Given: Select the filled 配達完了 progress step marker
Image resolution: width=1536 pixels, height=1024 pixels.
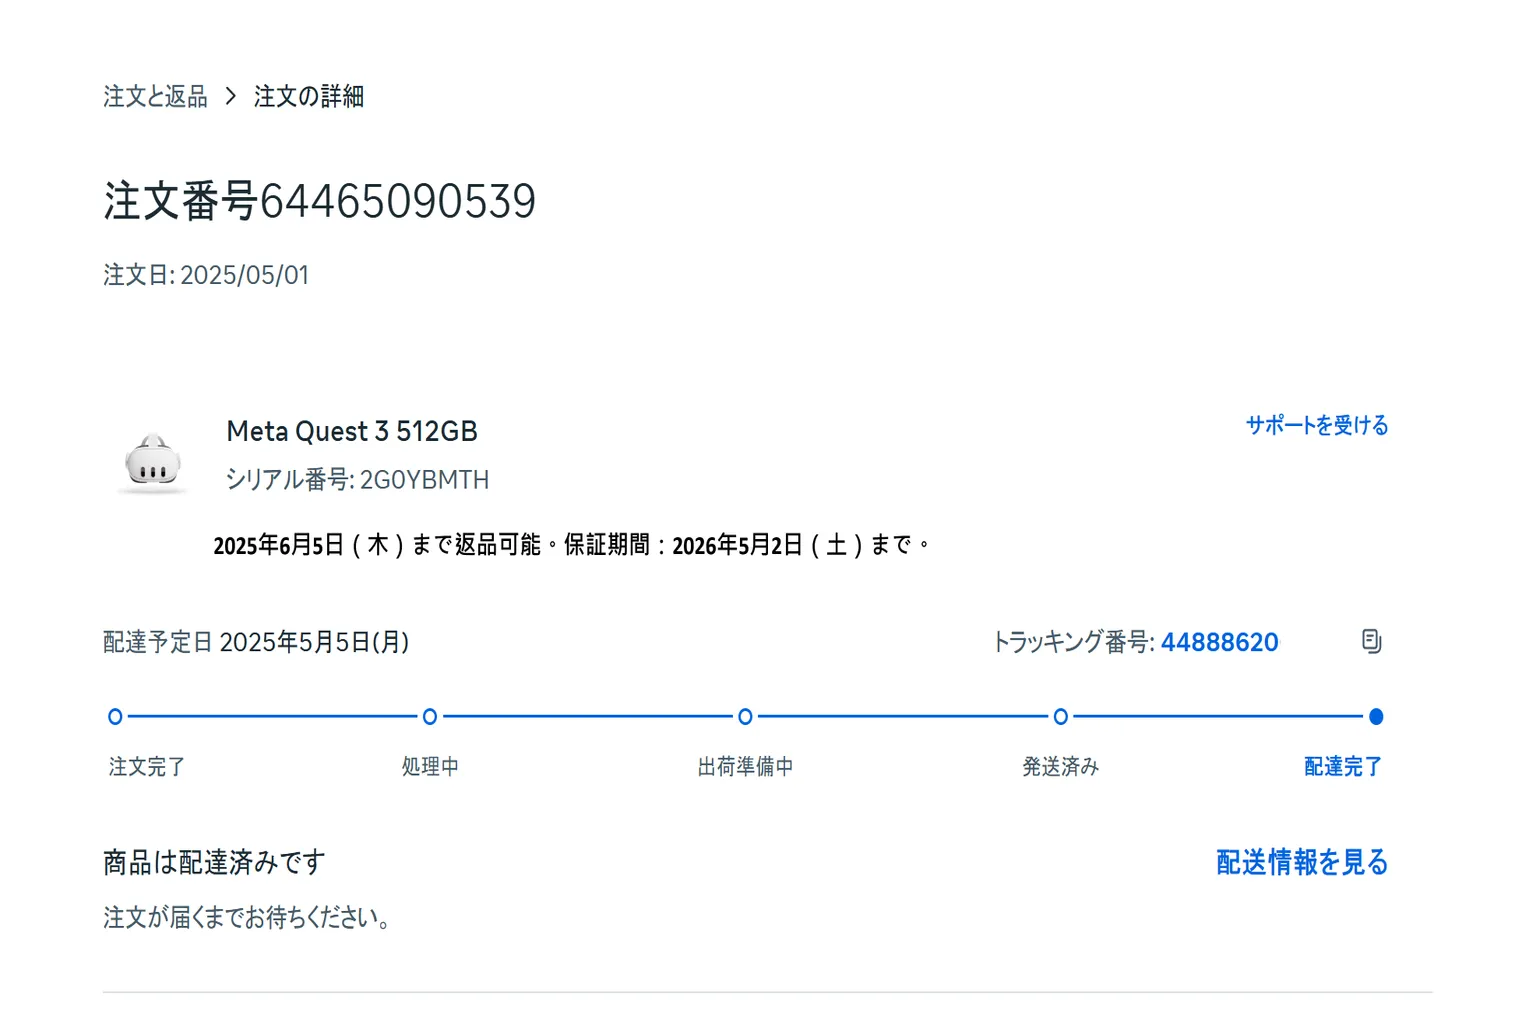Looking at the screenshot, I should pyautogui.click(x=1376, y=716).
